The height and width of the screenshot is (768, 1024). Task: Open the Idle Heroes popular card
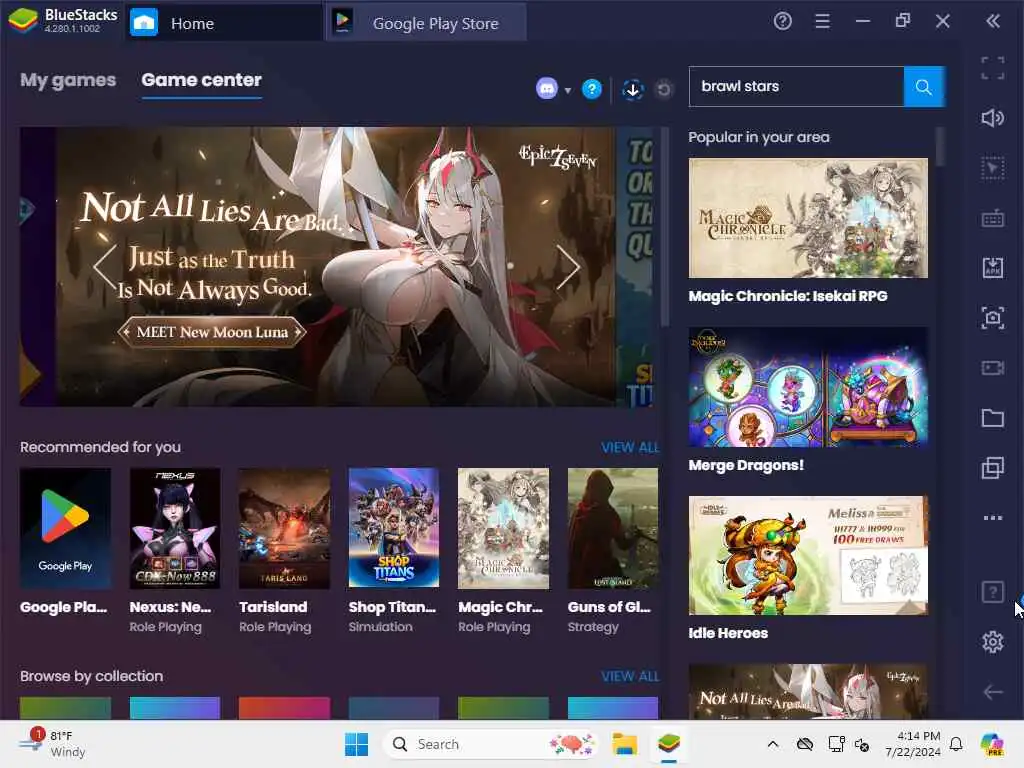tap(808, 556)
